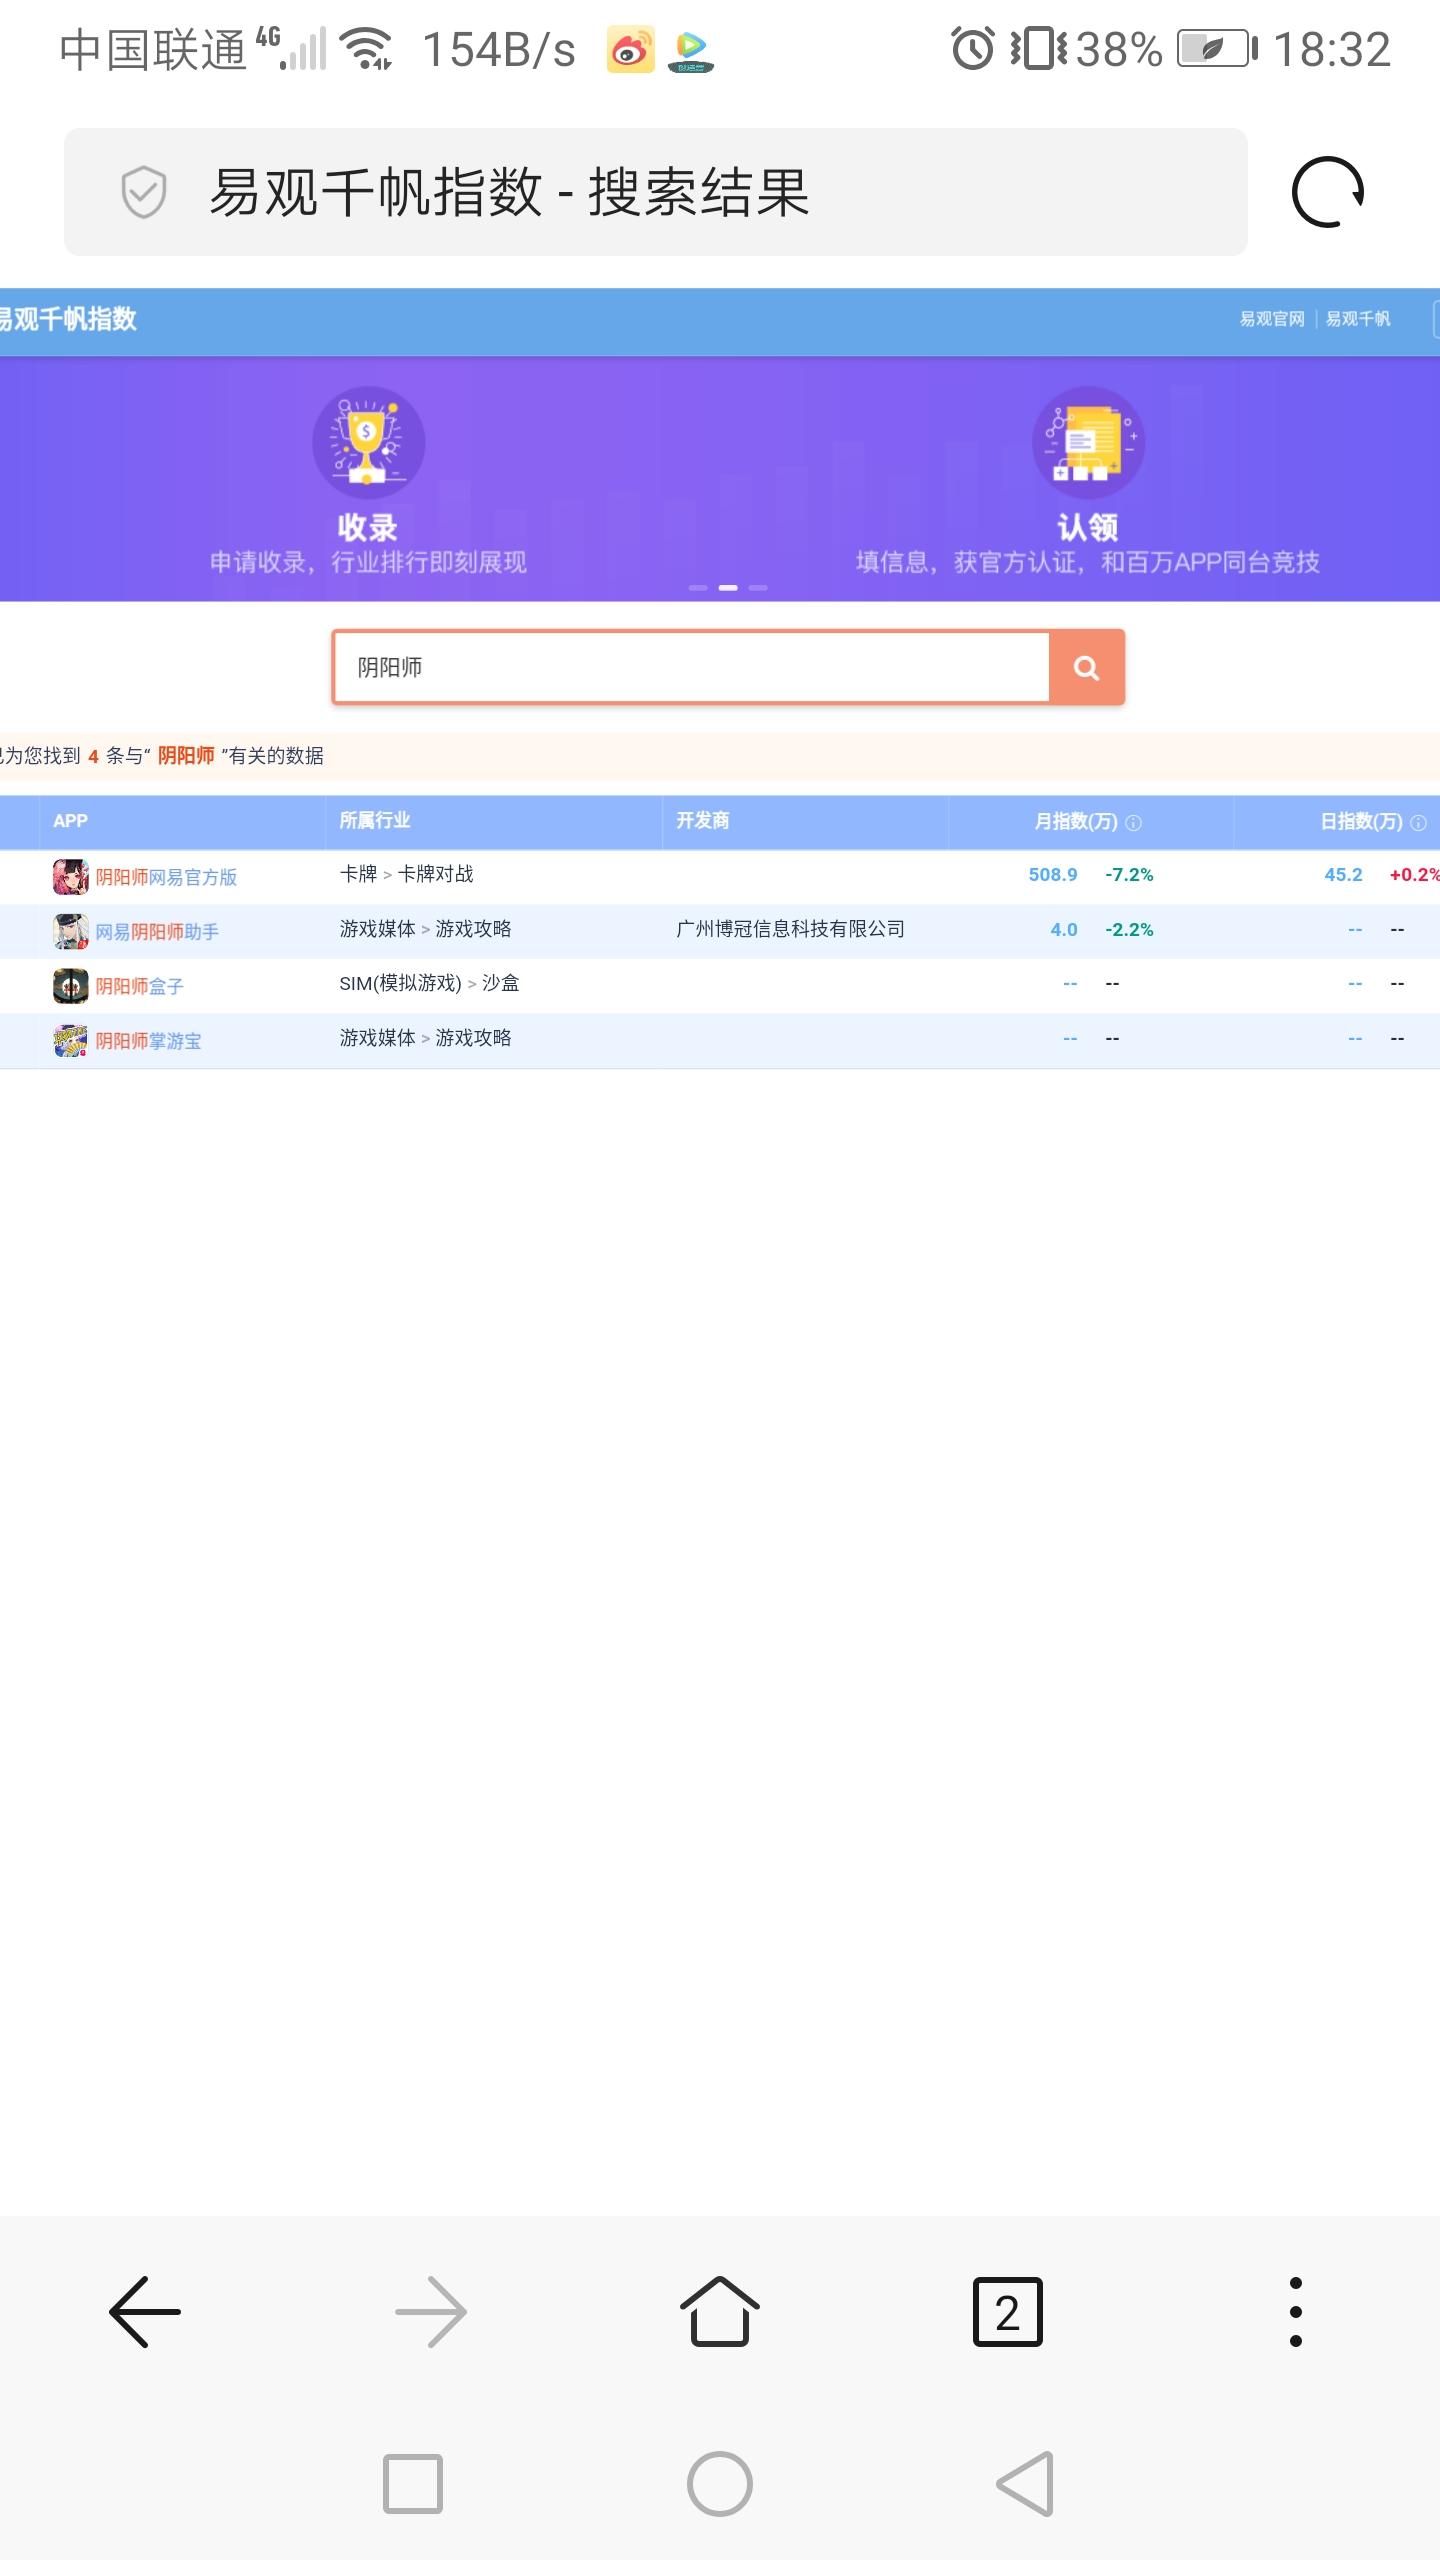1440x2560 pixels.
Task: Open the 阴阳师掌游宝 app link
Action: point(148,1041)
